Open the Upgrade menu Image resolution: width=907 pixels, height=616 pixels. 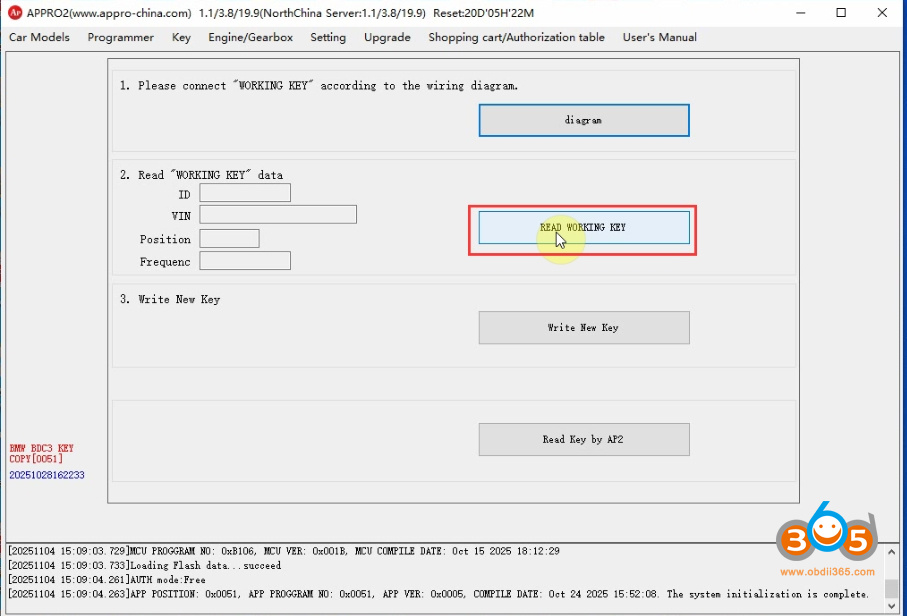pyautogui.click(x=387, y=38)
